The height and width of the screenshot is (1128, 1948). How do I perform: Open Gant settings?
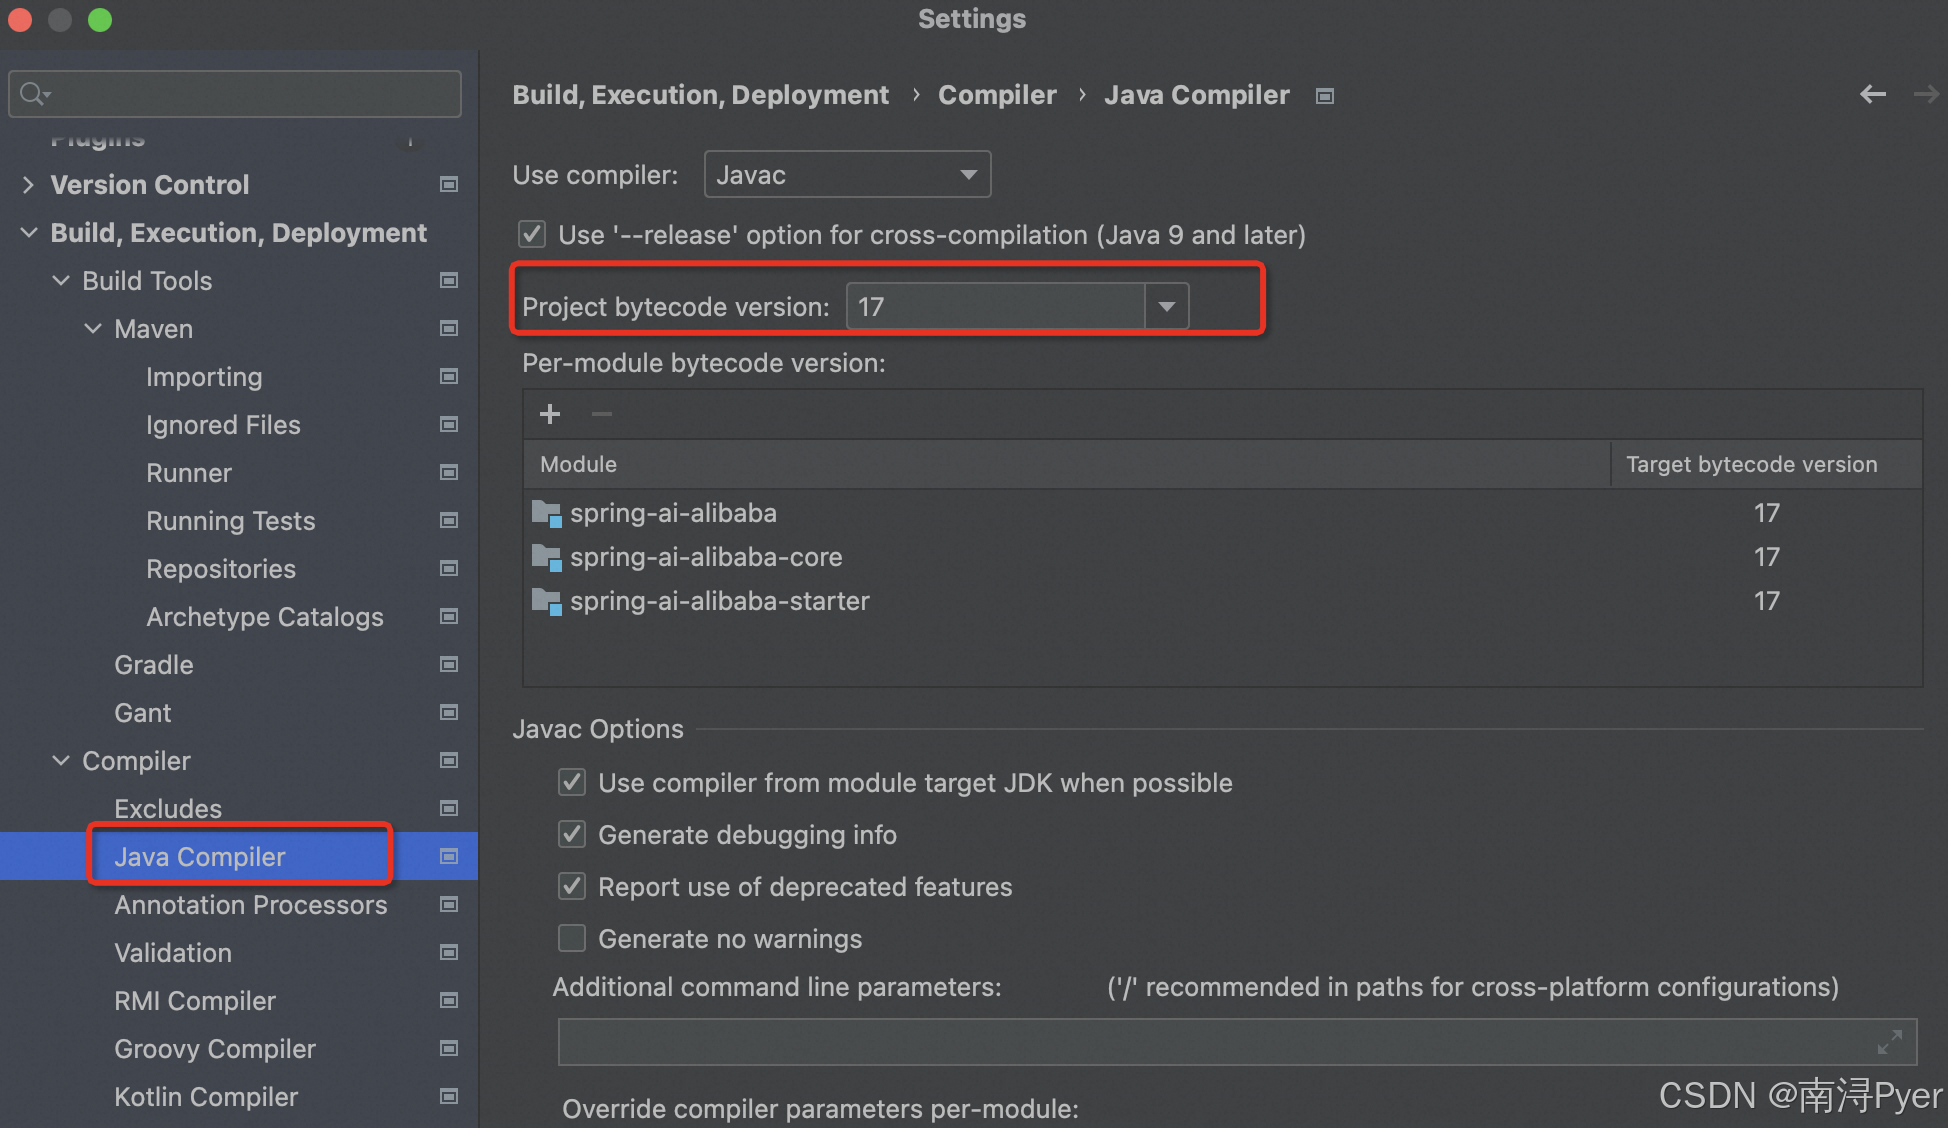[x=143, y=713]
